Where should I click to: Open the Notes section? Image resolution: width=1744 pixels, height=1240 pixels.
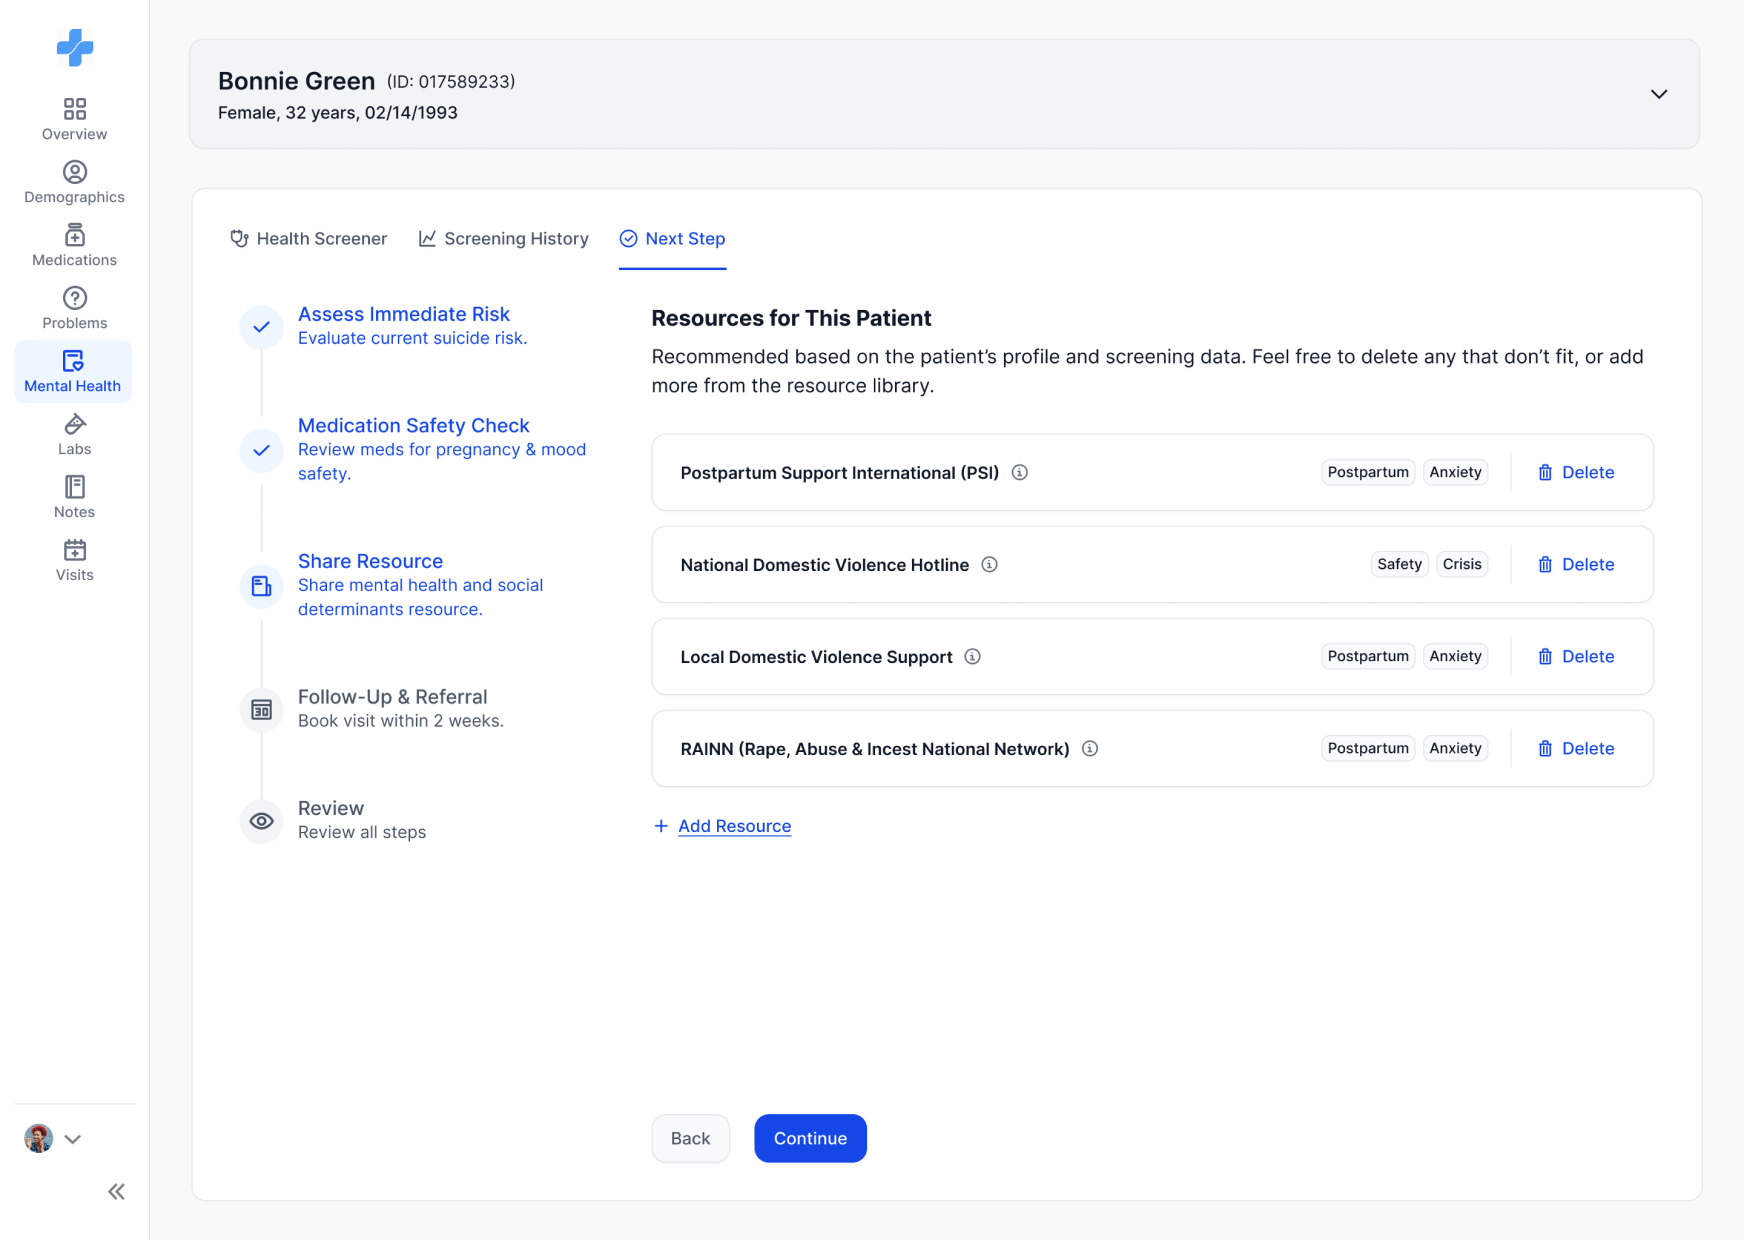tap(74, 497)
